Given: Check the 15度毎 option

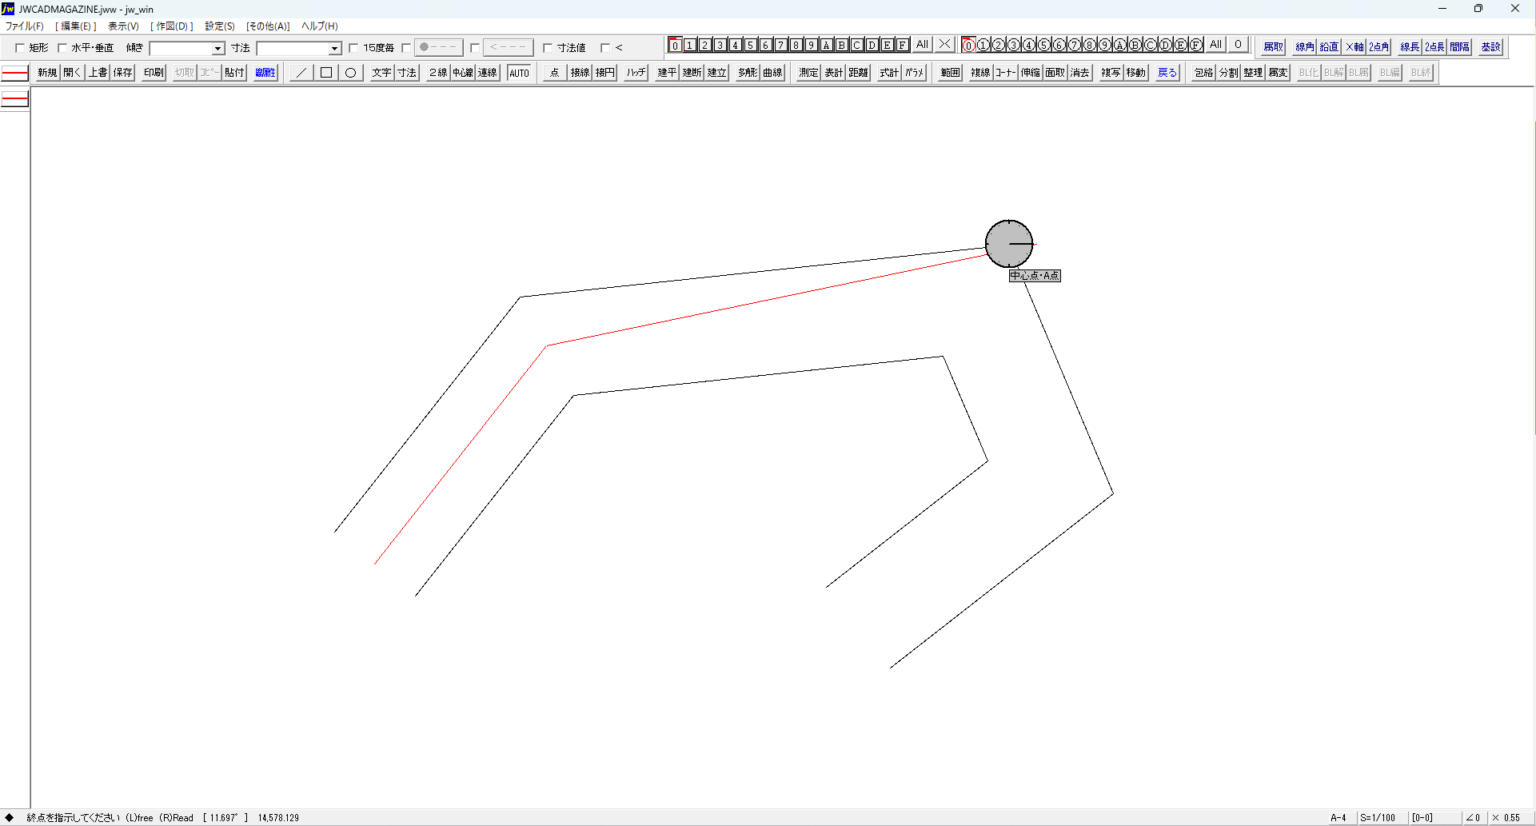Looking at the screenshot, I should pos(353,48).
